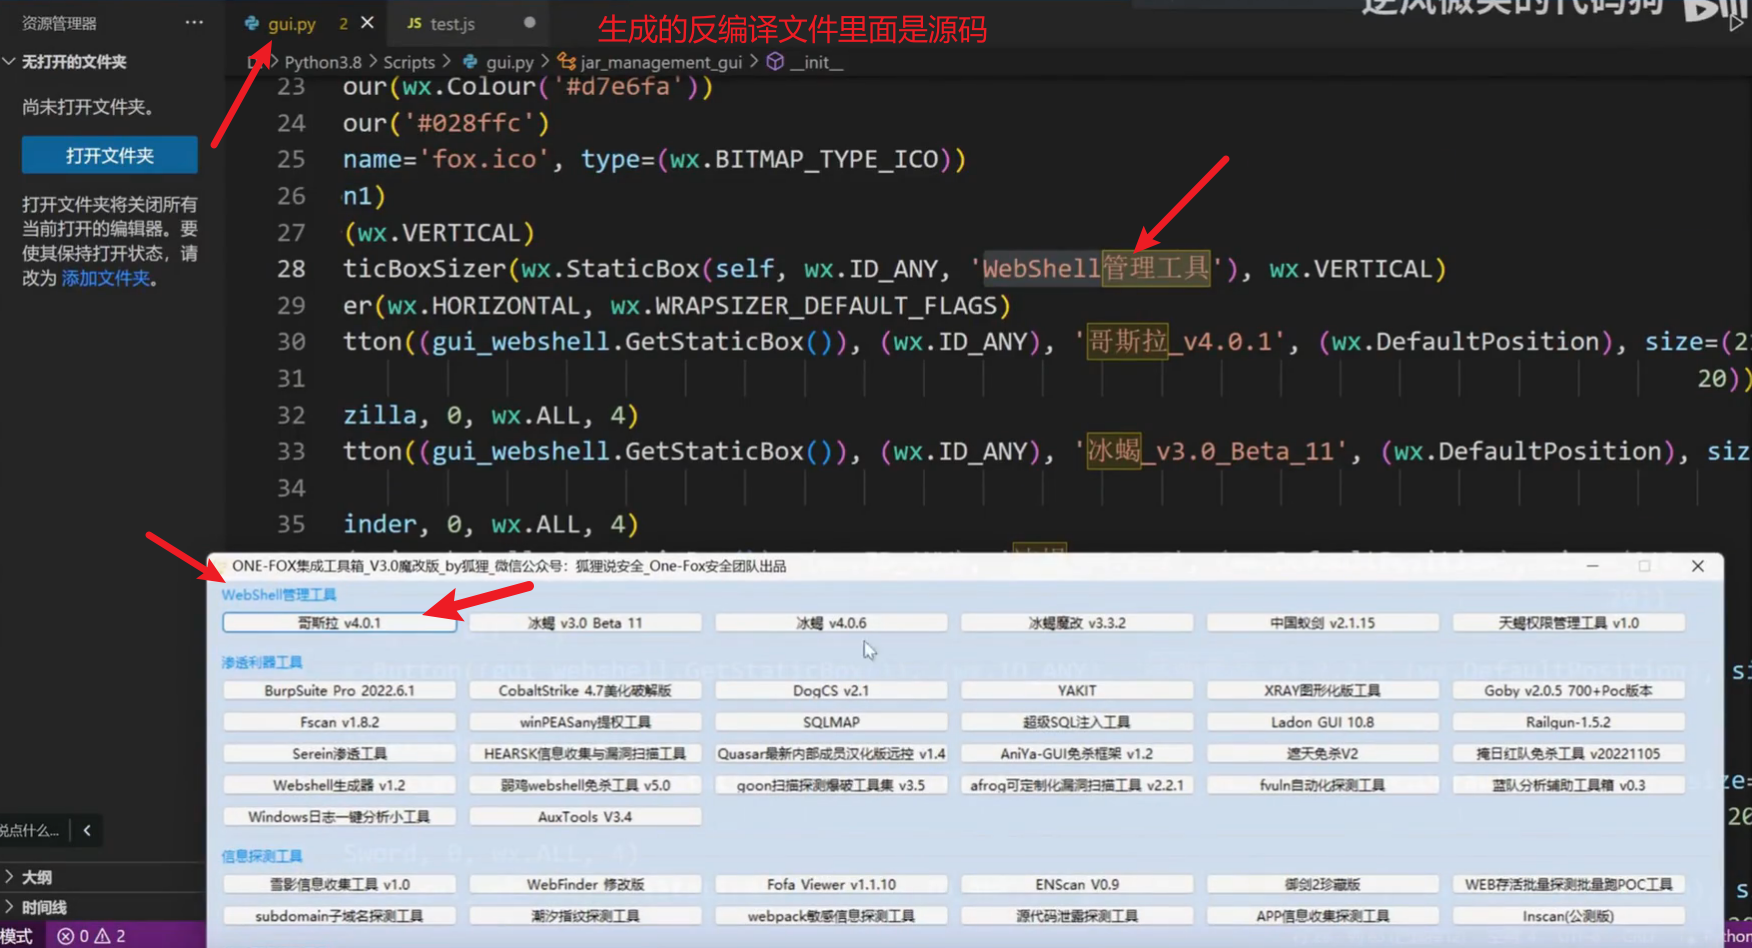The height and width of the screenshot is (948, 1752).
Task: Launch the SQLMAP tool button
Action: (x=831, y=722)
